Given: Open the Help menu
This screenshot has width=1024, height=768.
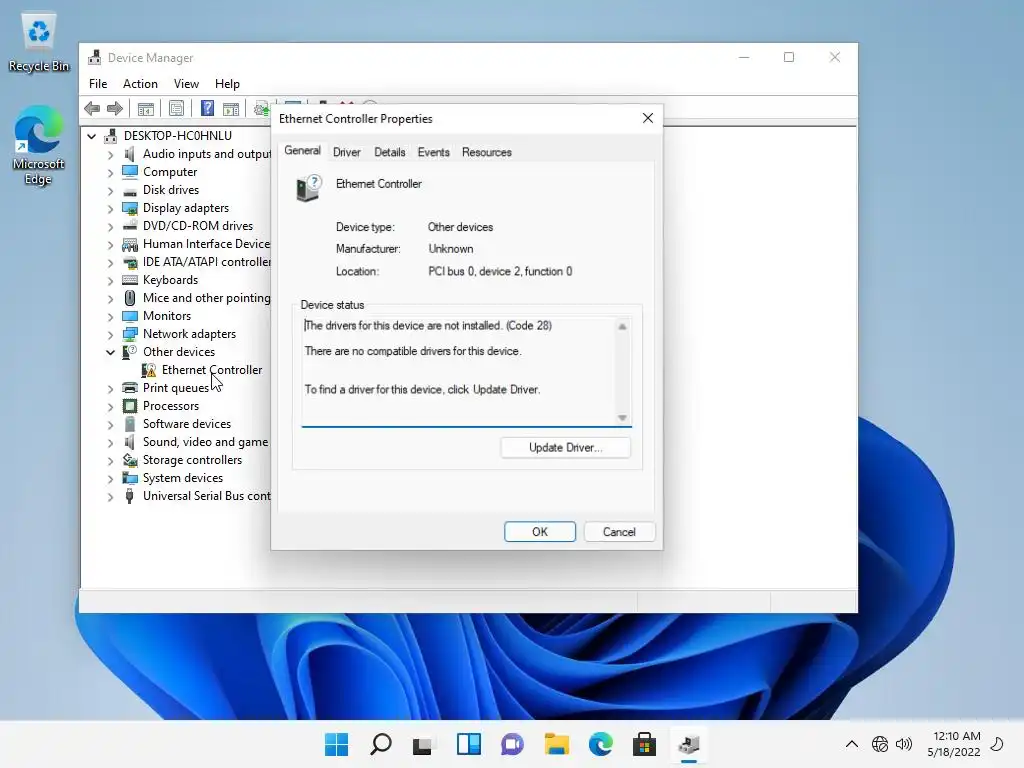Looking at the screenshot, I should point(227,84).
